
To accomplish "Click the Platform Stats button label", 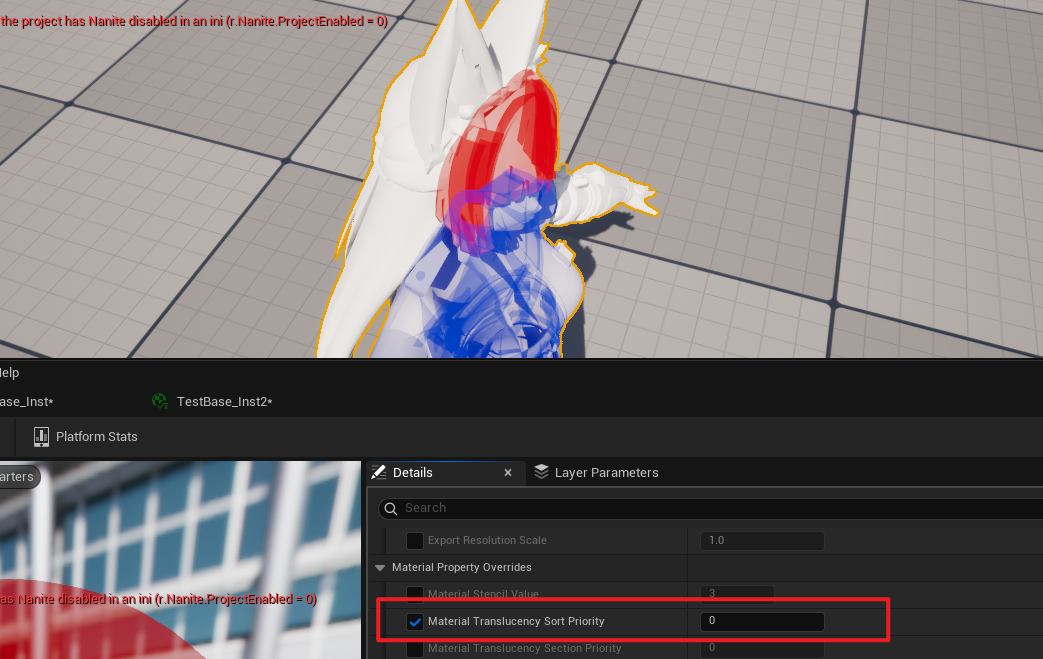I will [x=97, y=436].
